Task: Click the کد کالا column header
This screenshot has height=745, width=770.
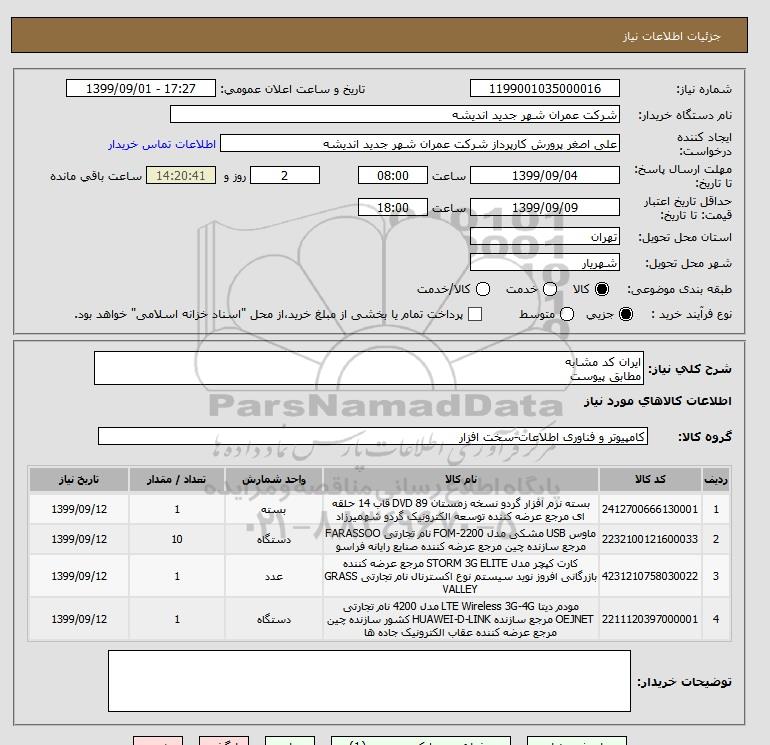Action: 650,479
